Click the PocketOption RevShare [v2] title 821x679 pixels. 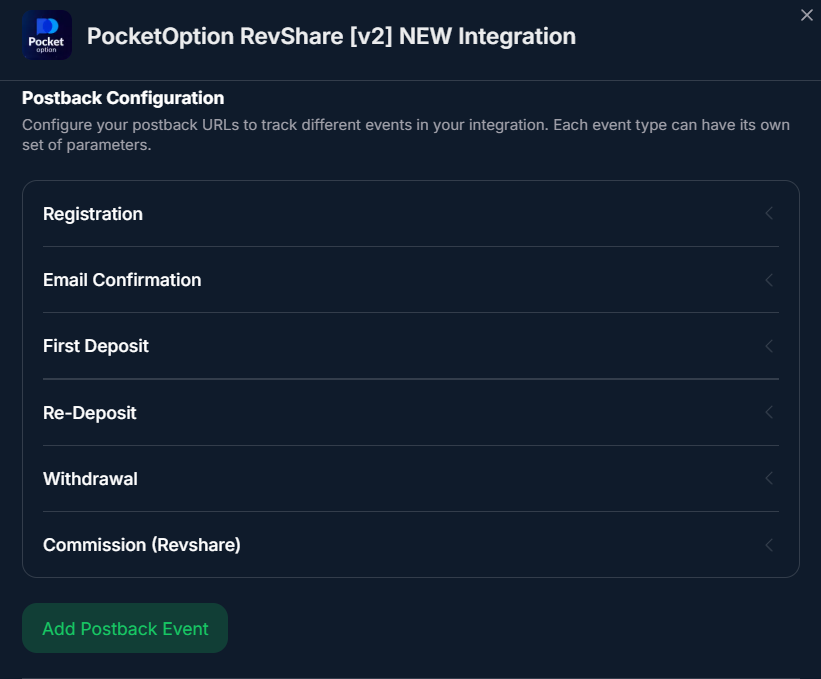331,36
